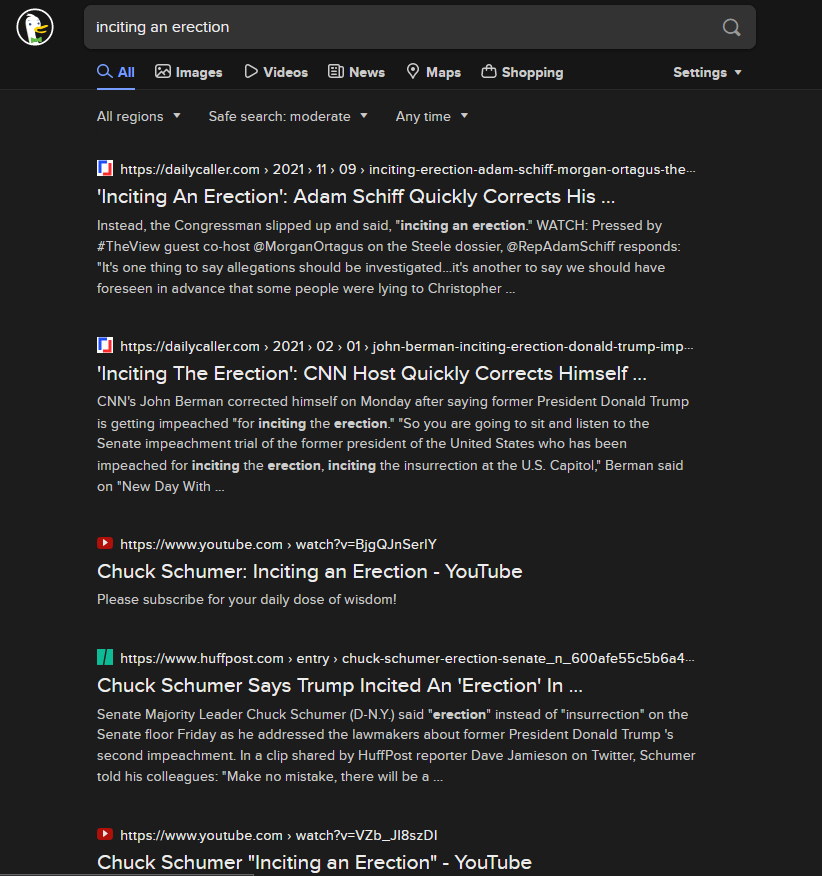822x876 pixels.
Task: Switch to the Videos tab
Action: (x=276, y=72)
